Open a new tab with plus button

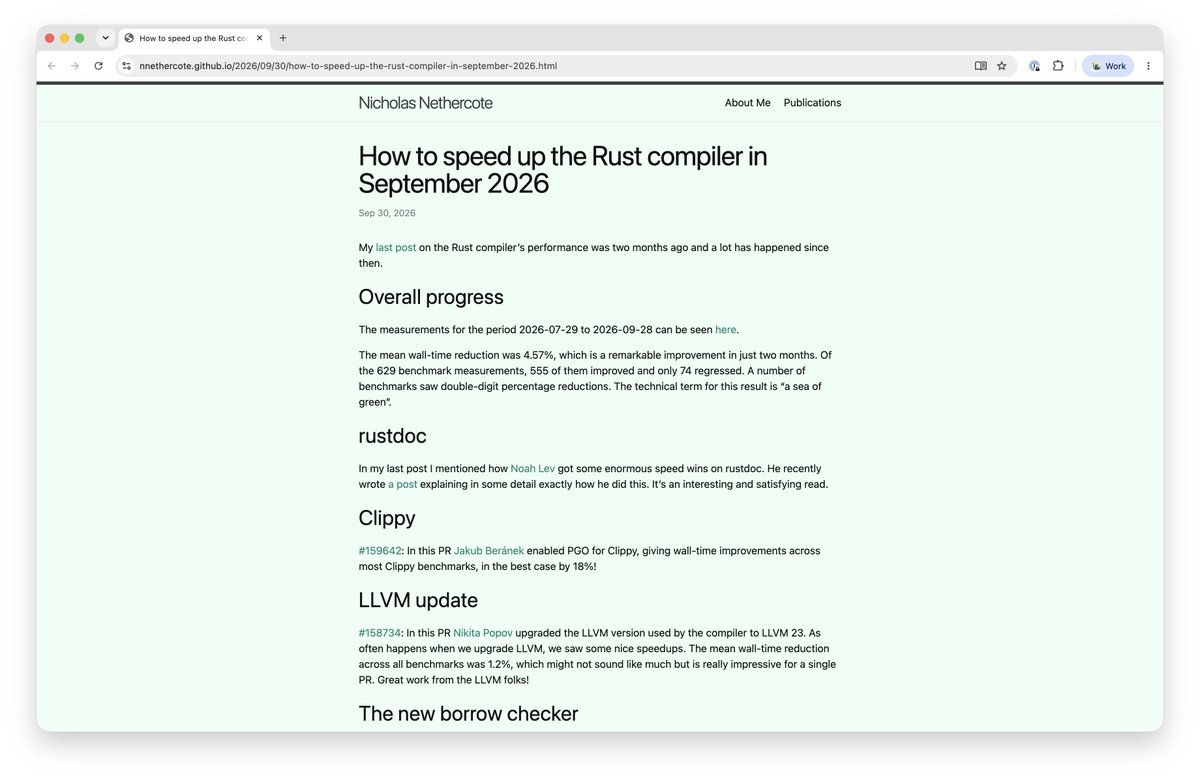pyautogui.click(x=283, y=38)
